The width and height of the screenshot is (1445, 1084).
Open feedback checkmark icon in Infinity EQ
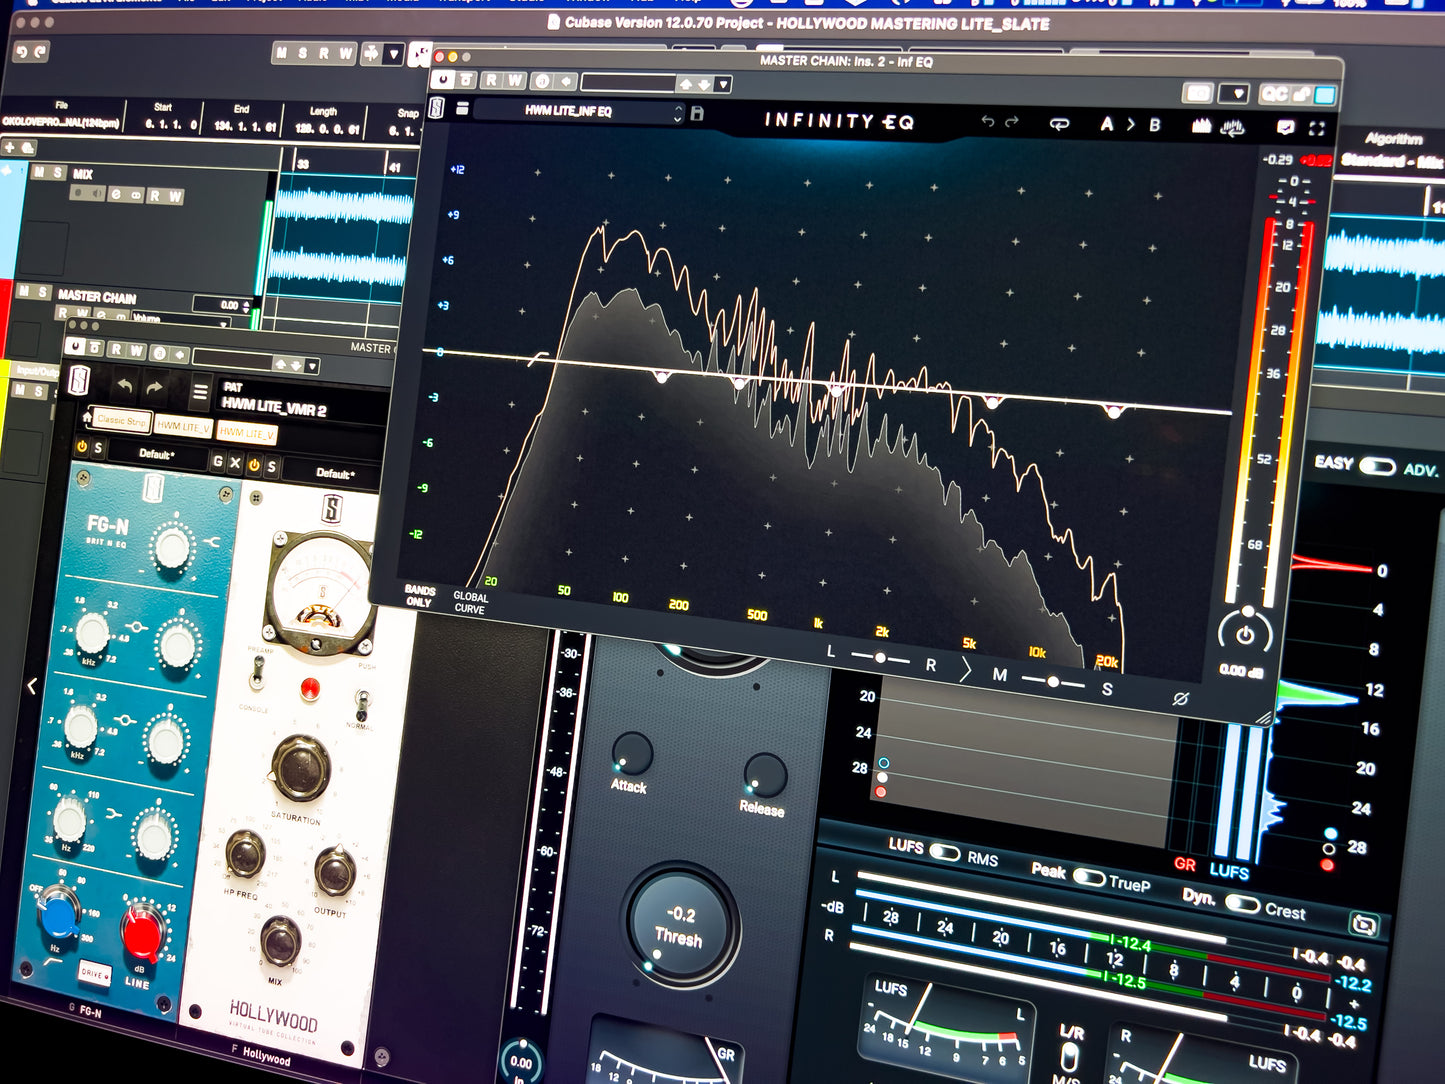(x=1286, y=128)
